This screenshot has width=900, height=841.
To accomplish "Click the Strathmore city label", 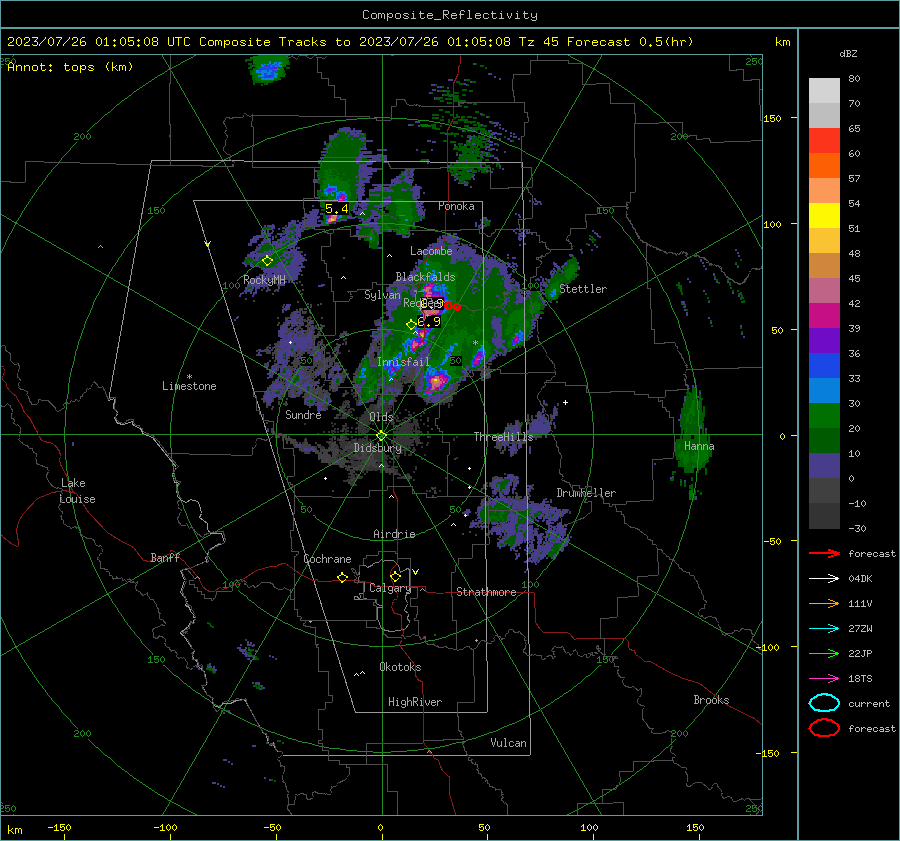I will tap(486, 592).
